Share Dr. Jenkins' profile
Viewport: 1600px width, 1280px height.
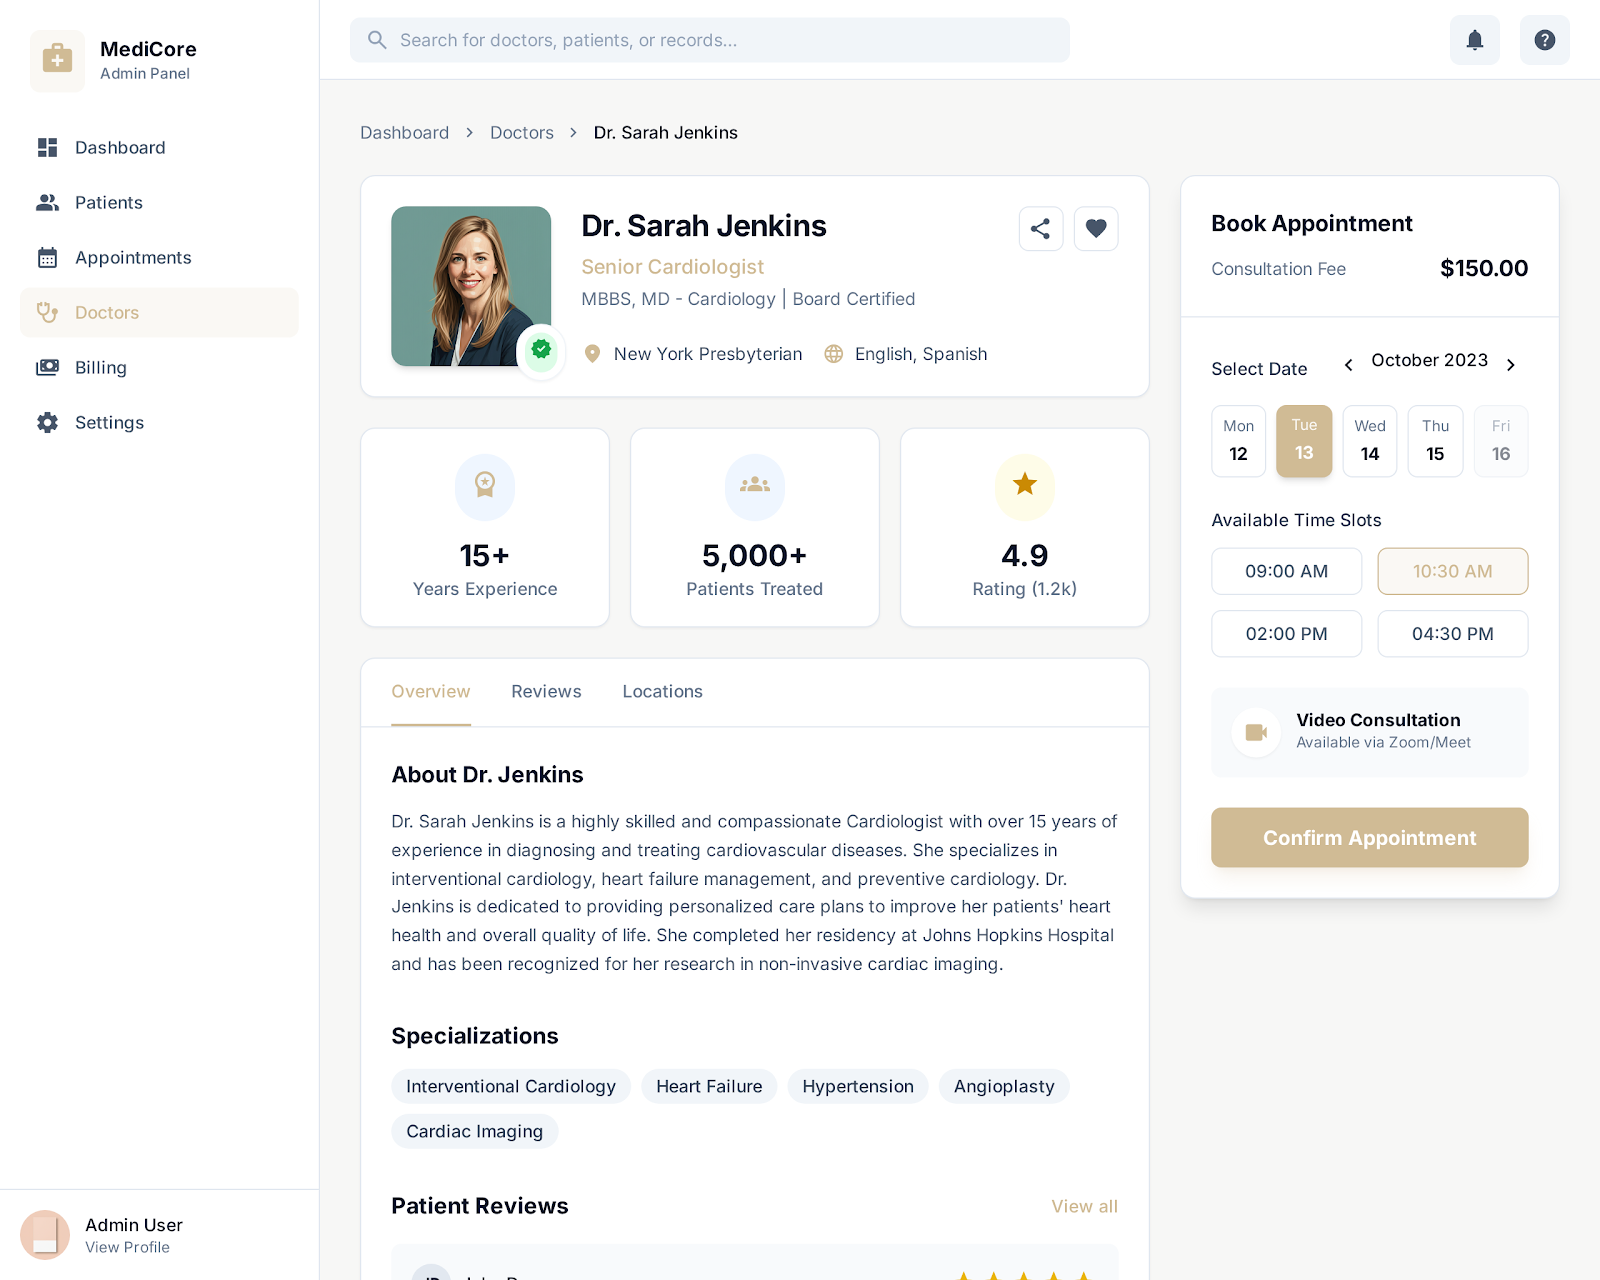click(x=1040, y=228)
